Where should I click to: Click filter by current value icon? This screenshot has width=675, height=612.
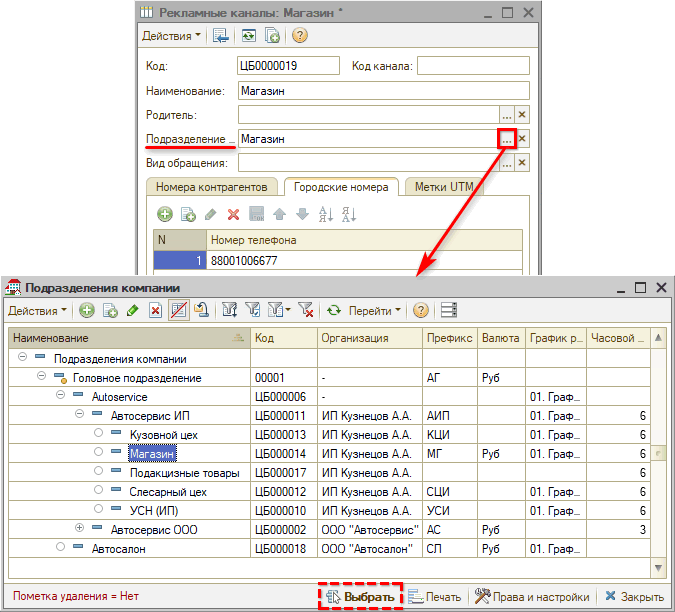tap(253, 310)
